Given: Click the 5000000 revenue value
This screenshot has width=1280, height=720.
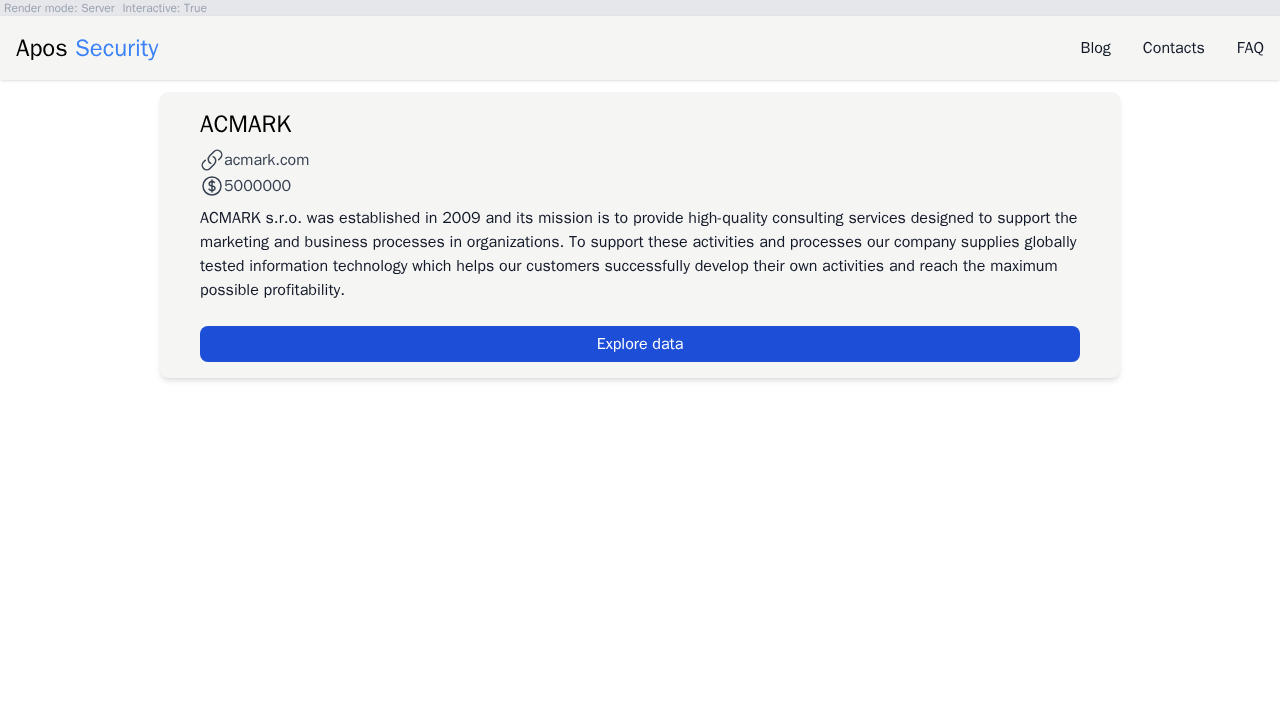Looking at the screenshot, I should pyautogui.click(x=257, y=186).
